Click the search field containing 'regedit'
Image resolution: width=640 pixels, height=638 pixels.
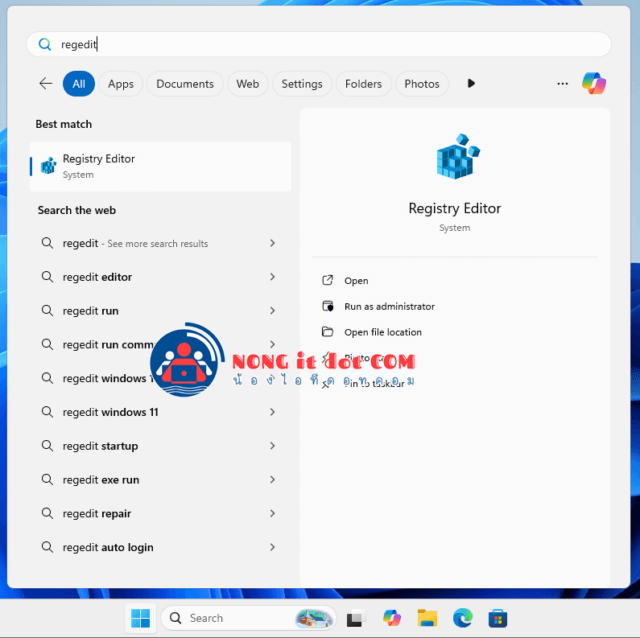point(319,44)
